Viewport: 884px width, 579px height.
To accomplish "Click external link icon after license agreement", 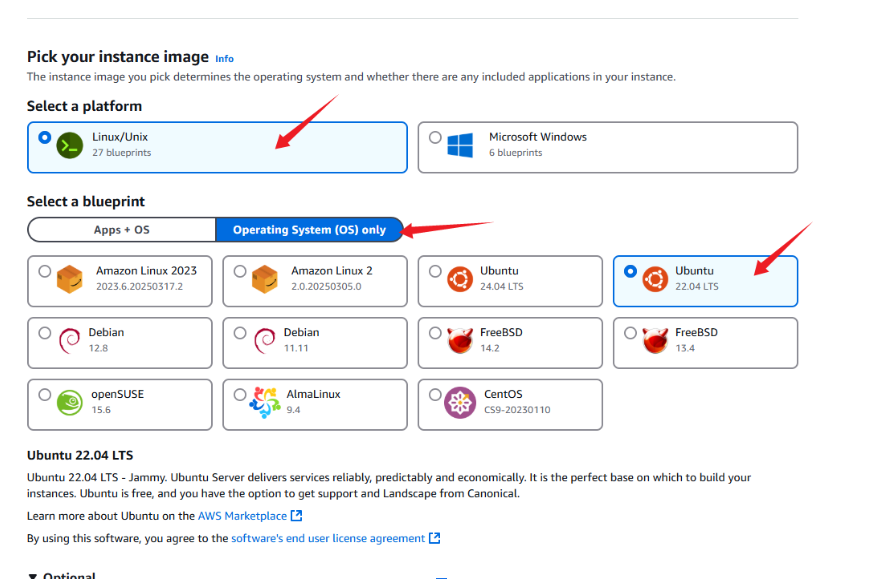I will click(x=435, y=538).
